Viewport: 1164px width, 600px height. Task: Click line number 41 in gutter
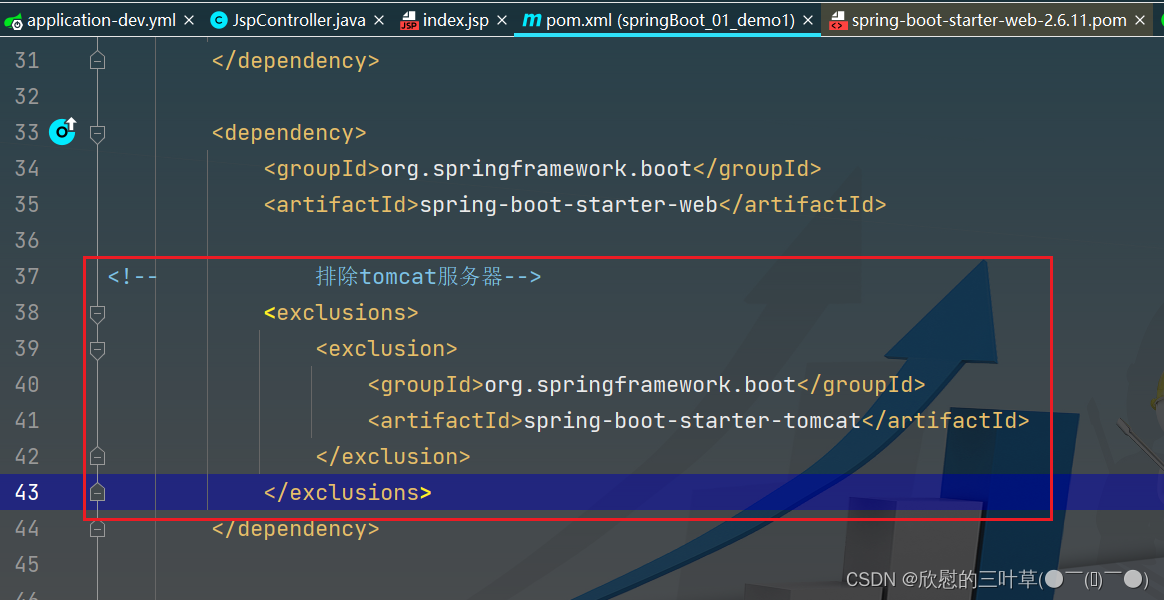coord(27,421)
